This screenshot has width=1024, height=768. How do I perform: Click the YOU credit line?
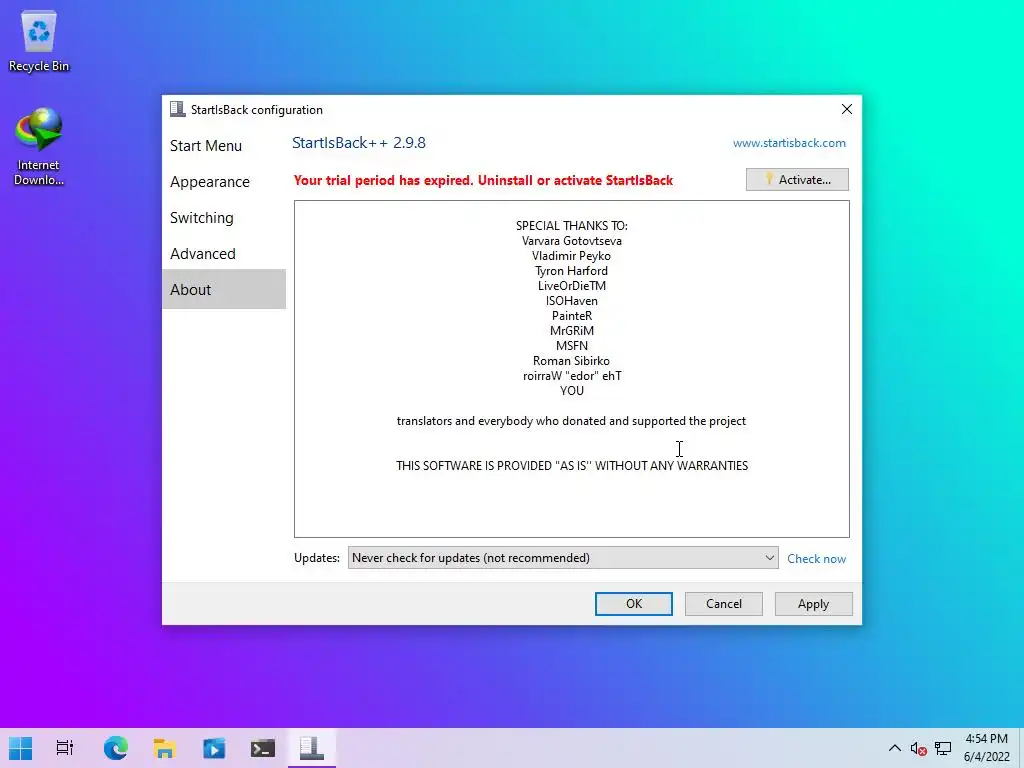tap(571, 391)
